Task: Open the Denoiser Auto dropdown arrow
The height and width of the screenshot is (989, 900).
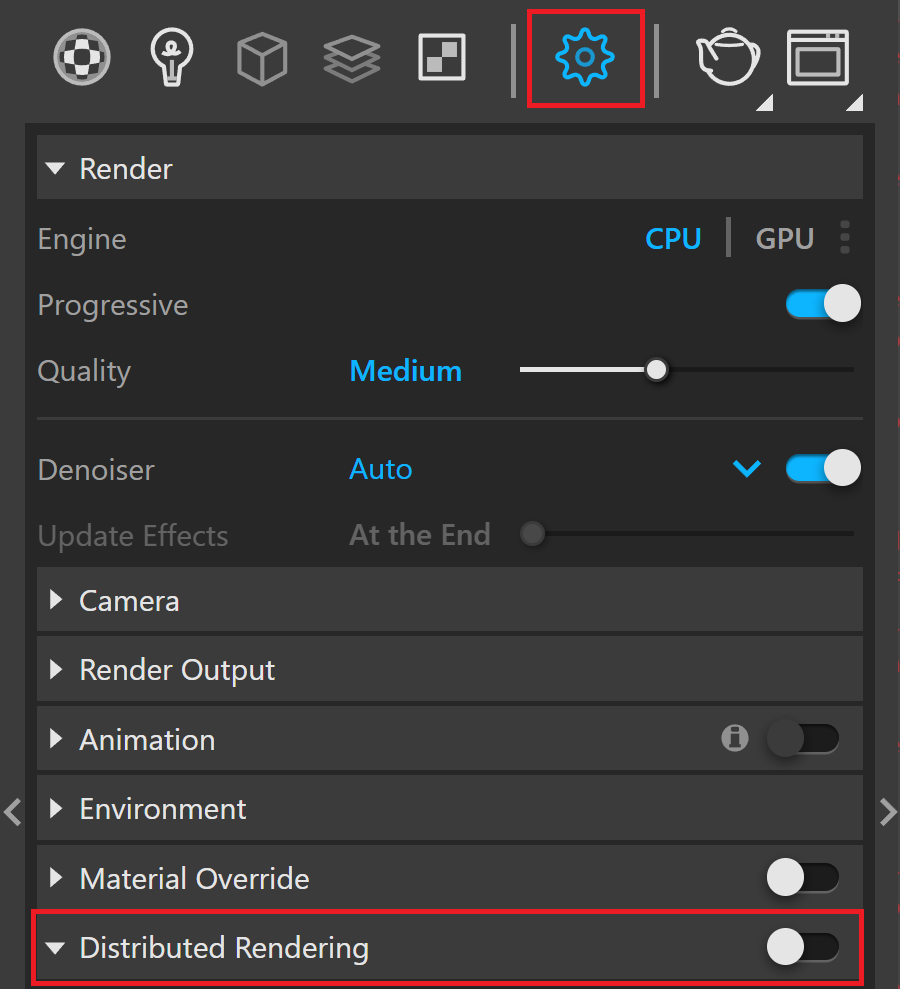Action: (x=747, y=469)
